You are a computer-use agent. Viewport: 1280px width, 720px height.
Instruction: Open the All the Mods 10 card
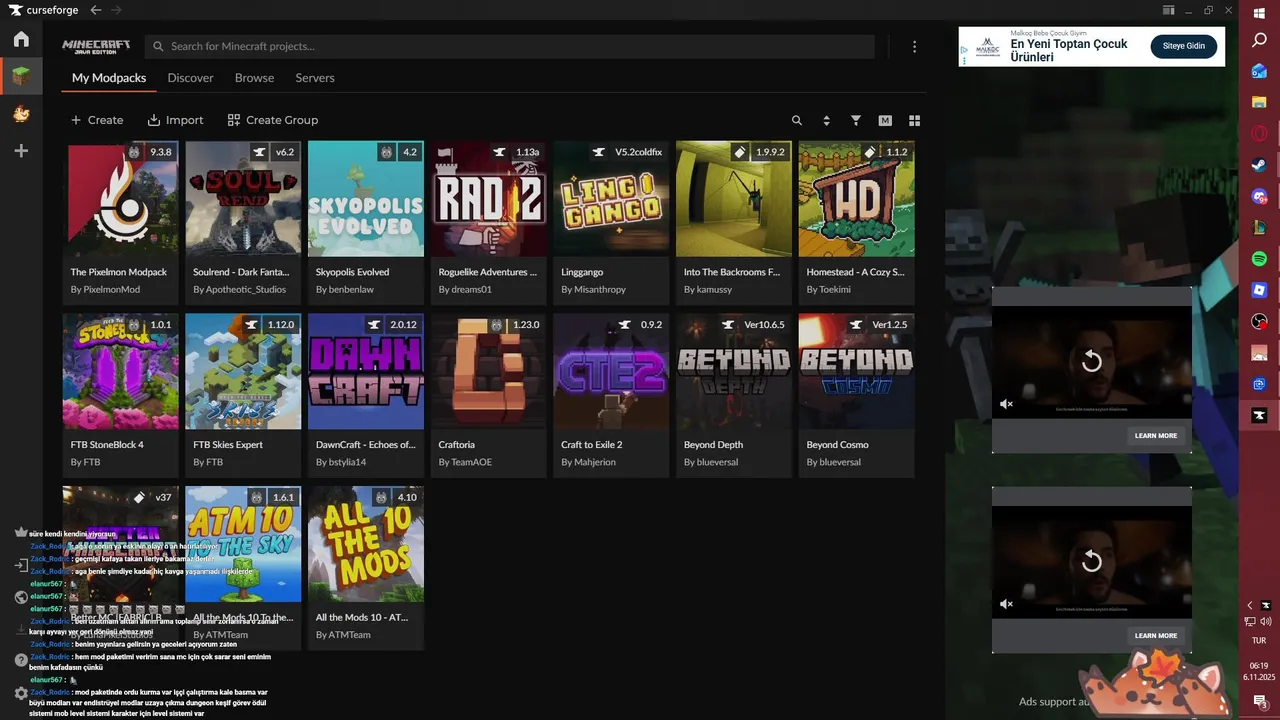click(366, 568)
